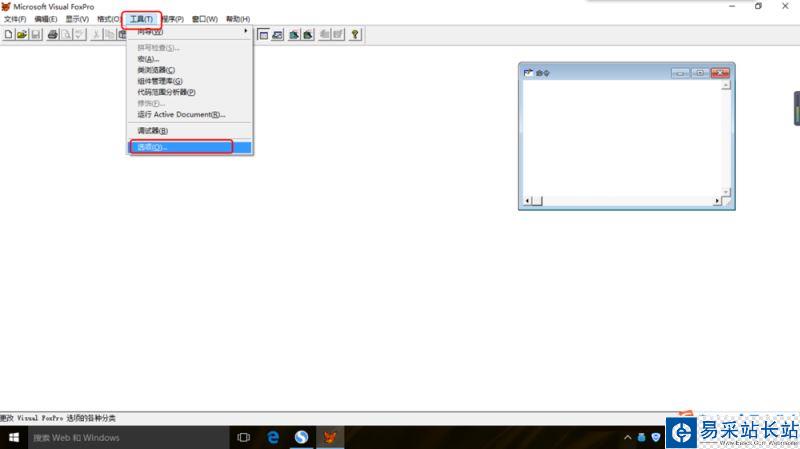Click the Command Window toolbar icon
Viewport: 800px width, 449px height.
263,35
